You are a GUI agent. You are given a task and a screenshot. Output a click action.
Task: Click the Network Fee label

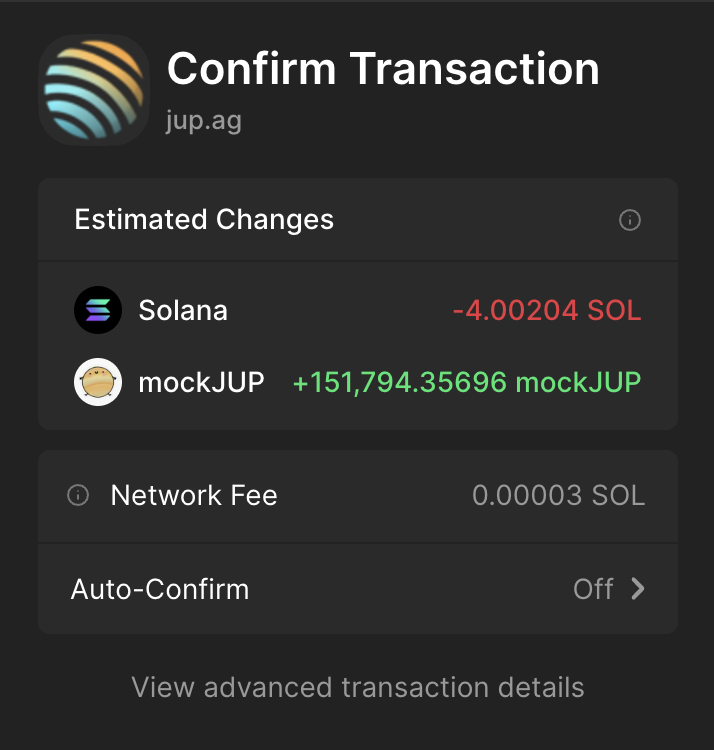coord(194,495)
